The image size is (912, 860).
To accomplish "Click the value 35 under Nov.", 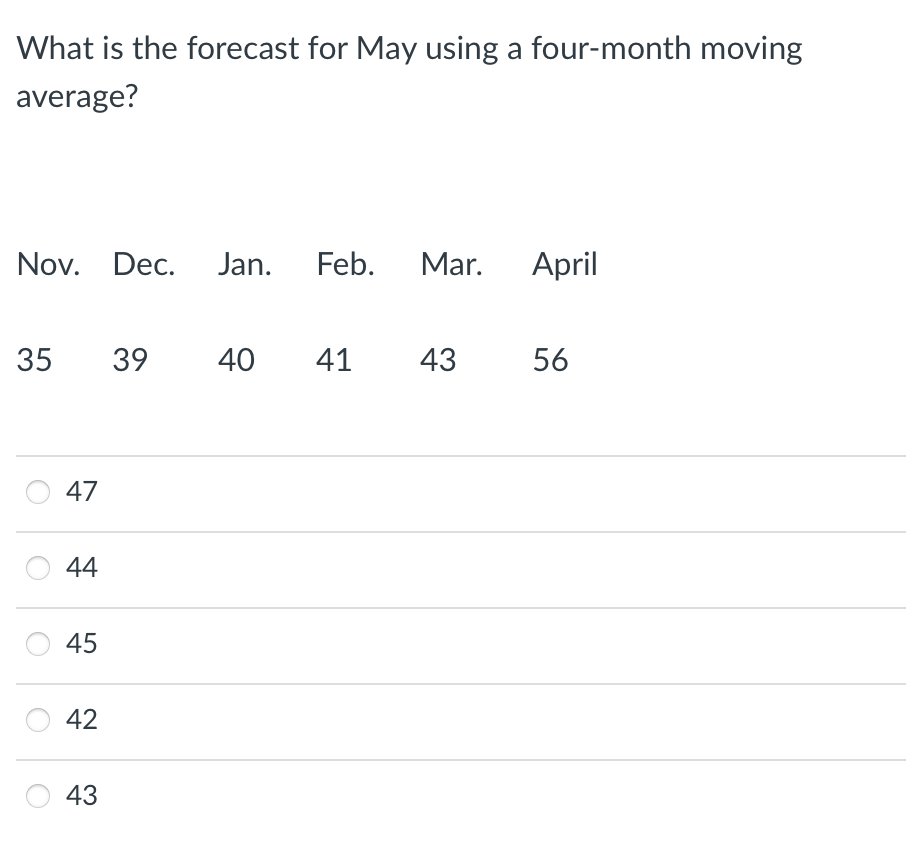I will pyautogui.click(x=35, y=360).
